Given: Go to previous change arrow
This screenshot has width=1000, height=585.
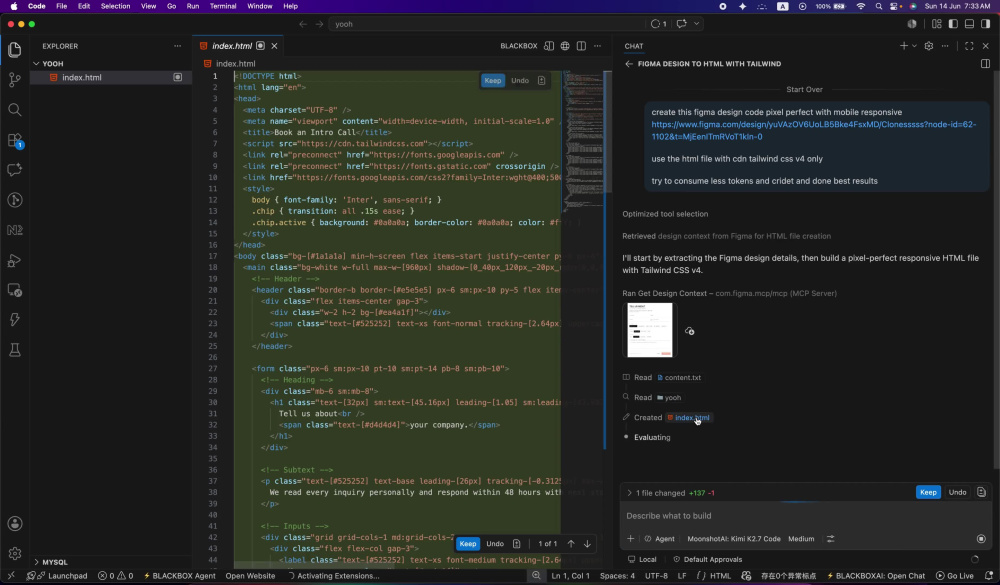Looking at the screenshot, I should click(x=571, y=544).
